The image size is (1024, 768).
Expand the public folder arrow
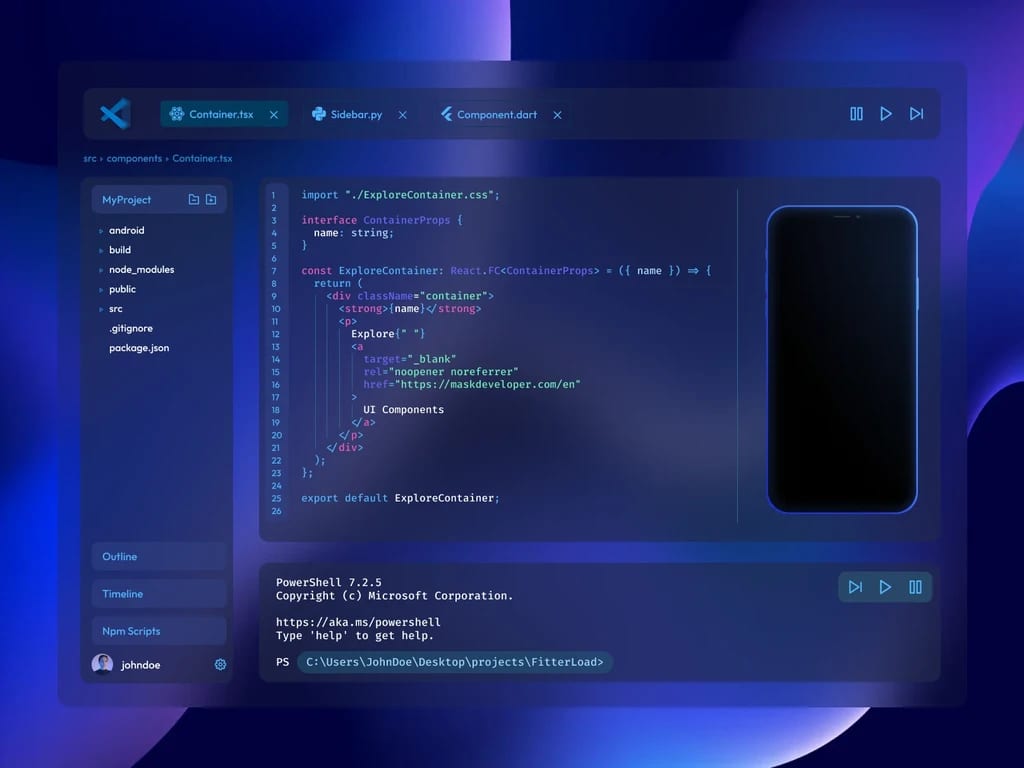(x=101, y=289)
